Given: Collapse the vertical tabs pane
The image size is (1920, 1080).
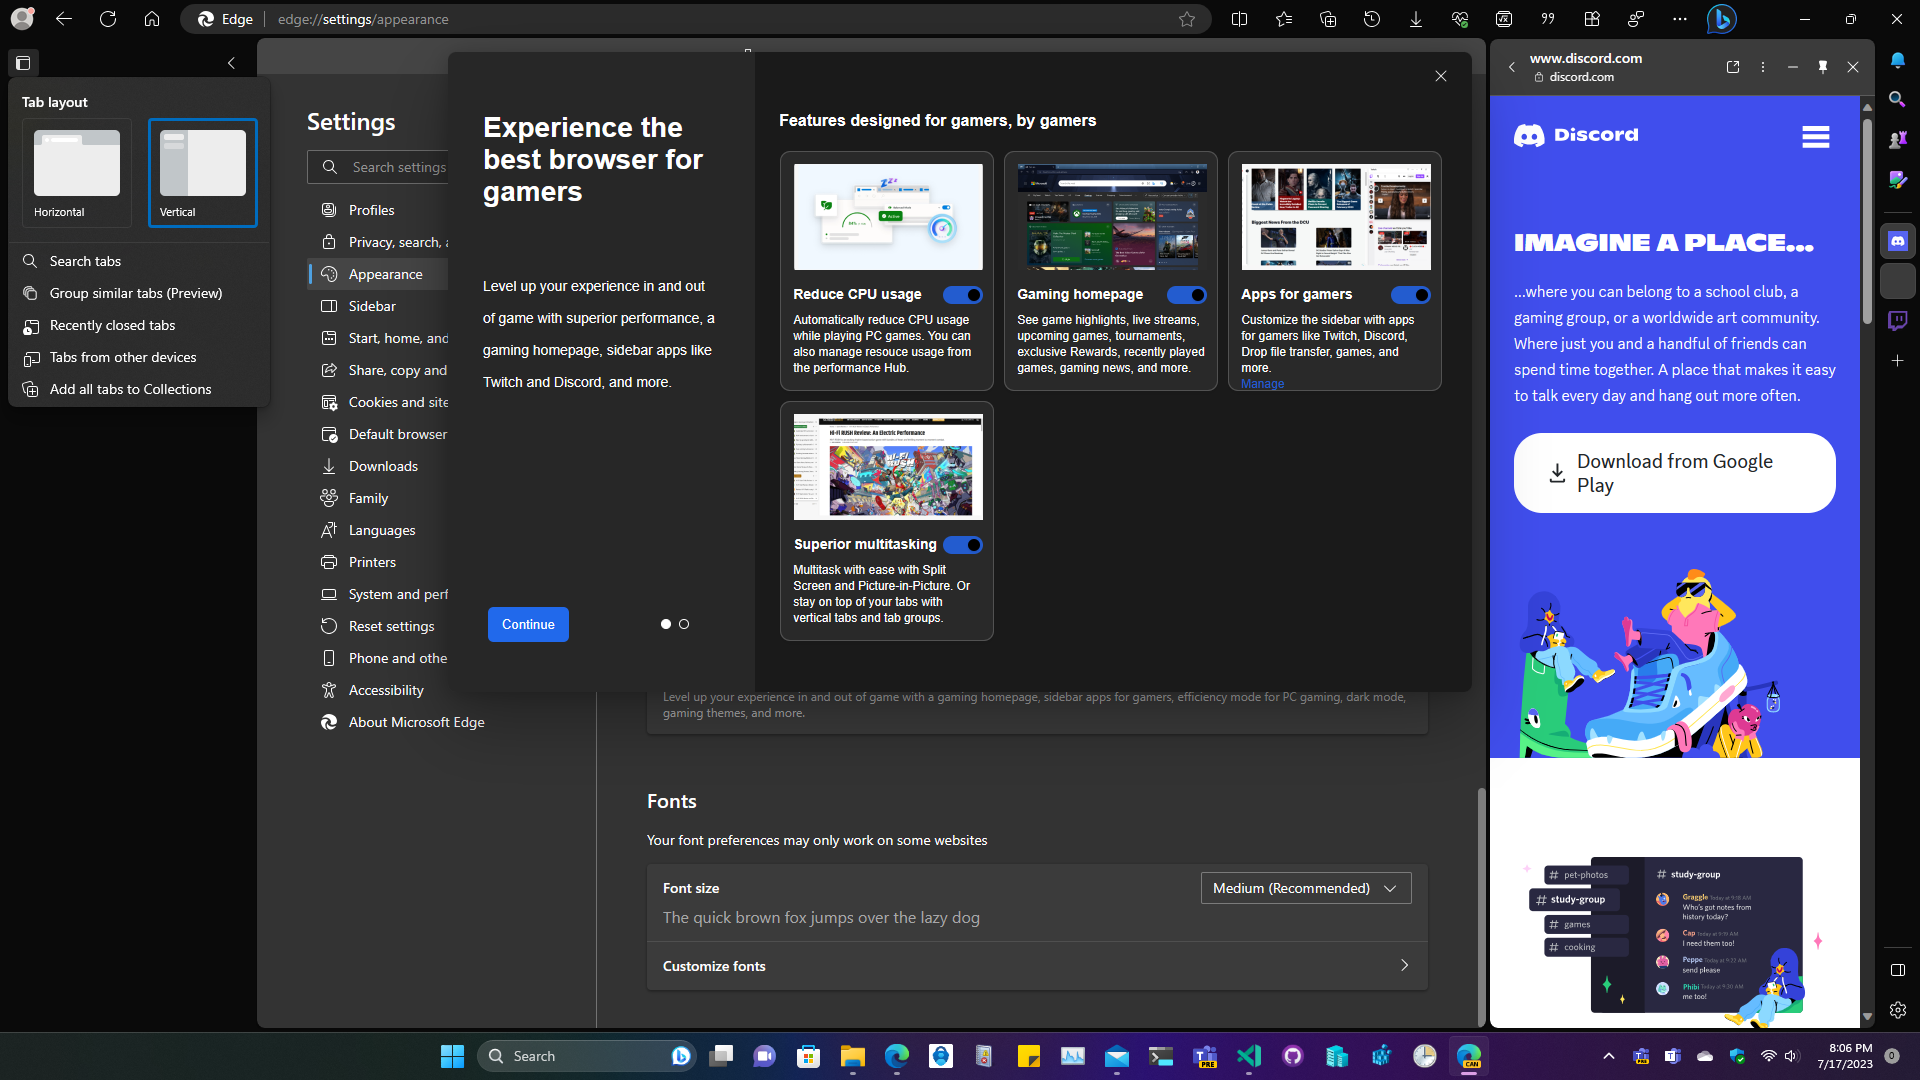Looking at the screenshot, I should (x=231, y=63).
